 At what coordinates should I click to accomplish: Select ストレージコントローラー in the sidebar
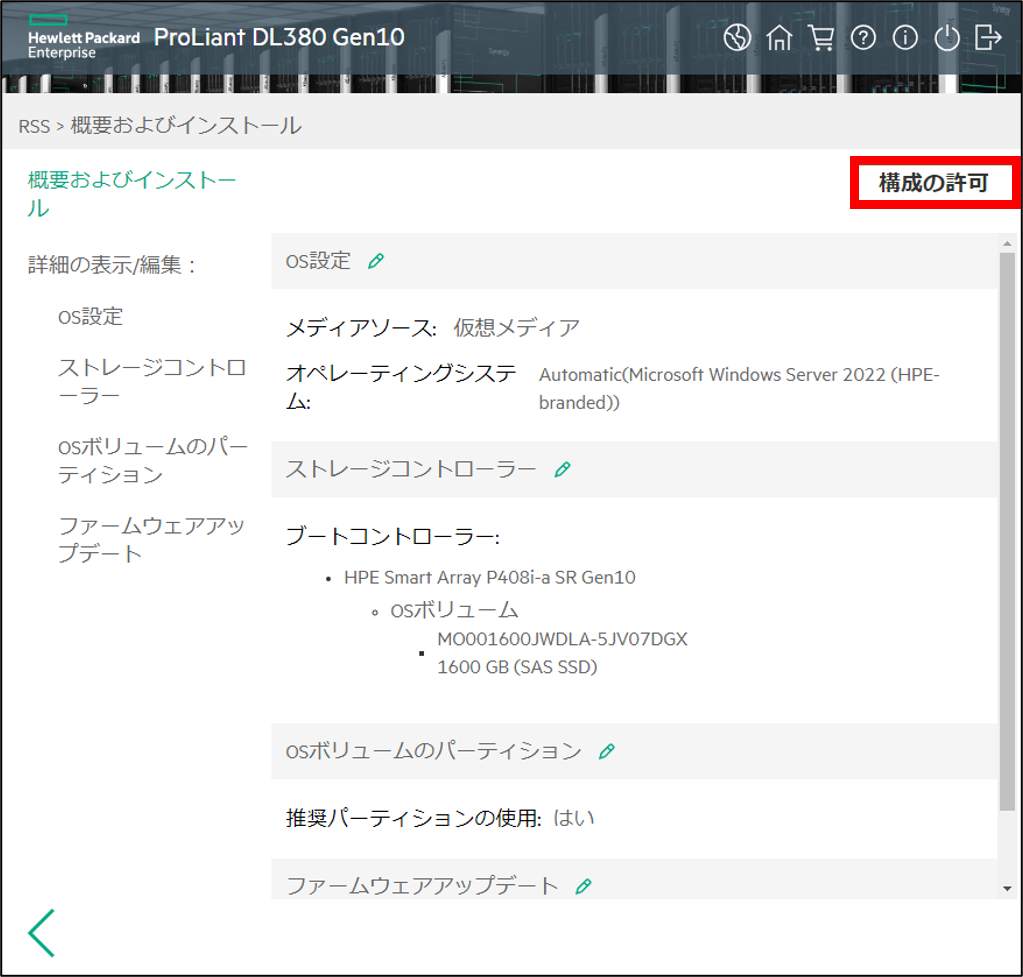[152, 382]
